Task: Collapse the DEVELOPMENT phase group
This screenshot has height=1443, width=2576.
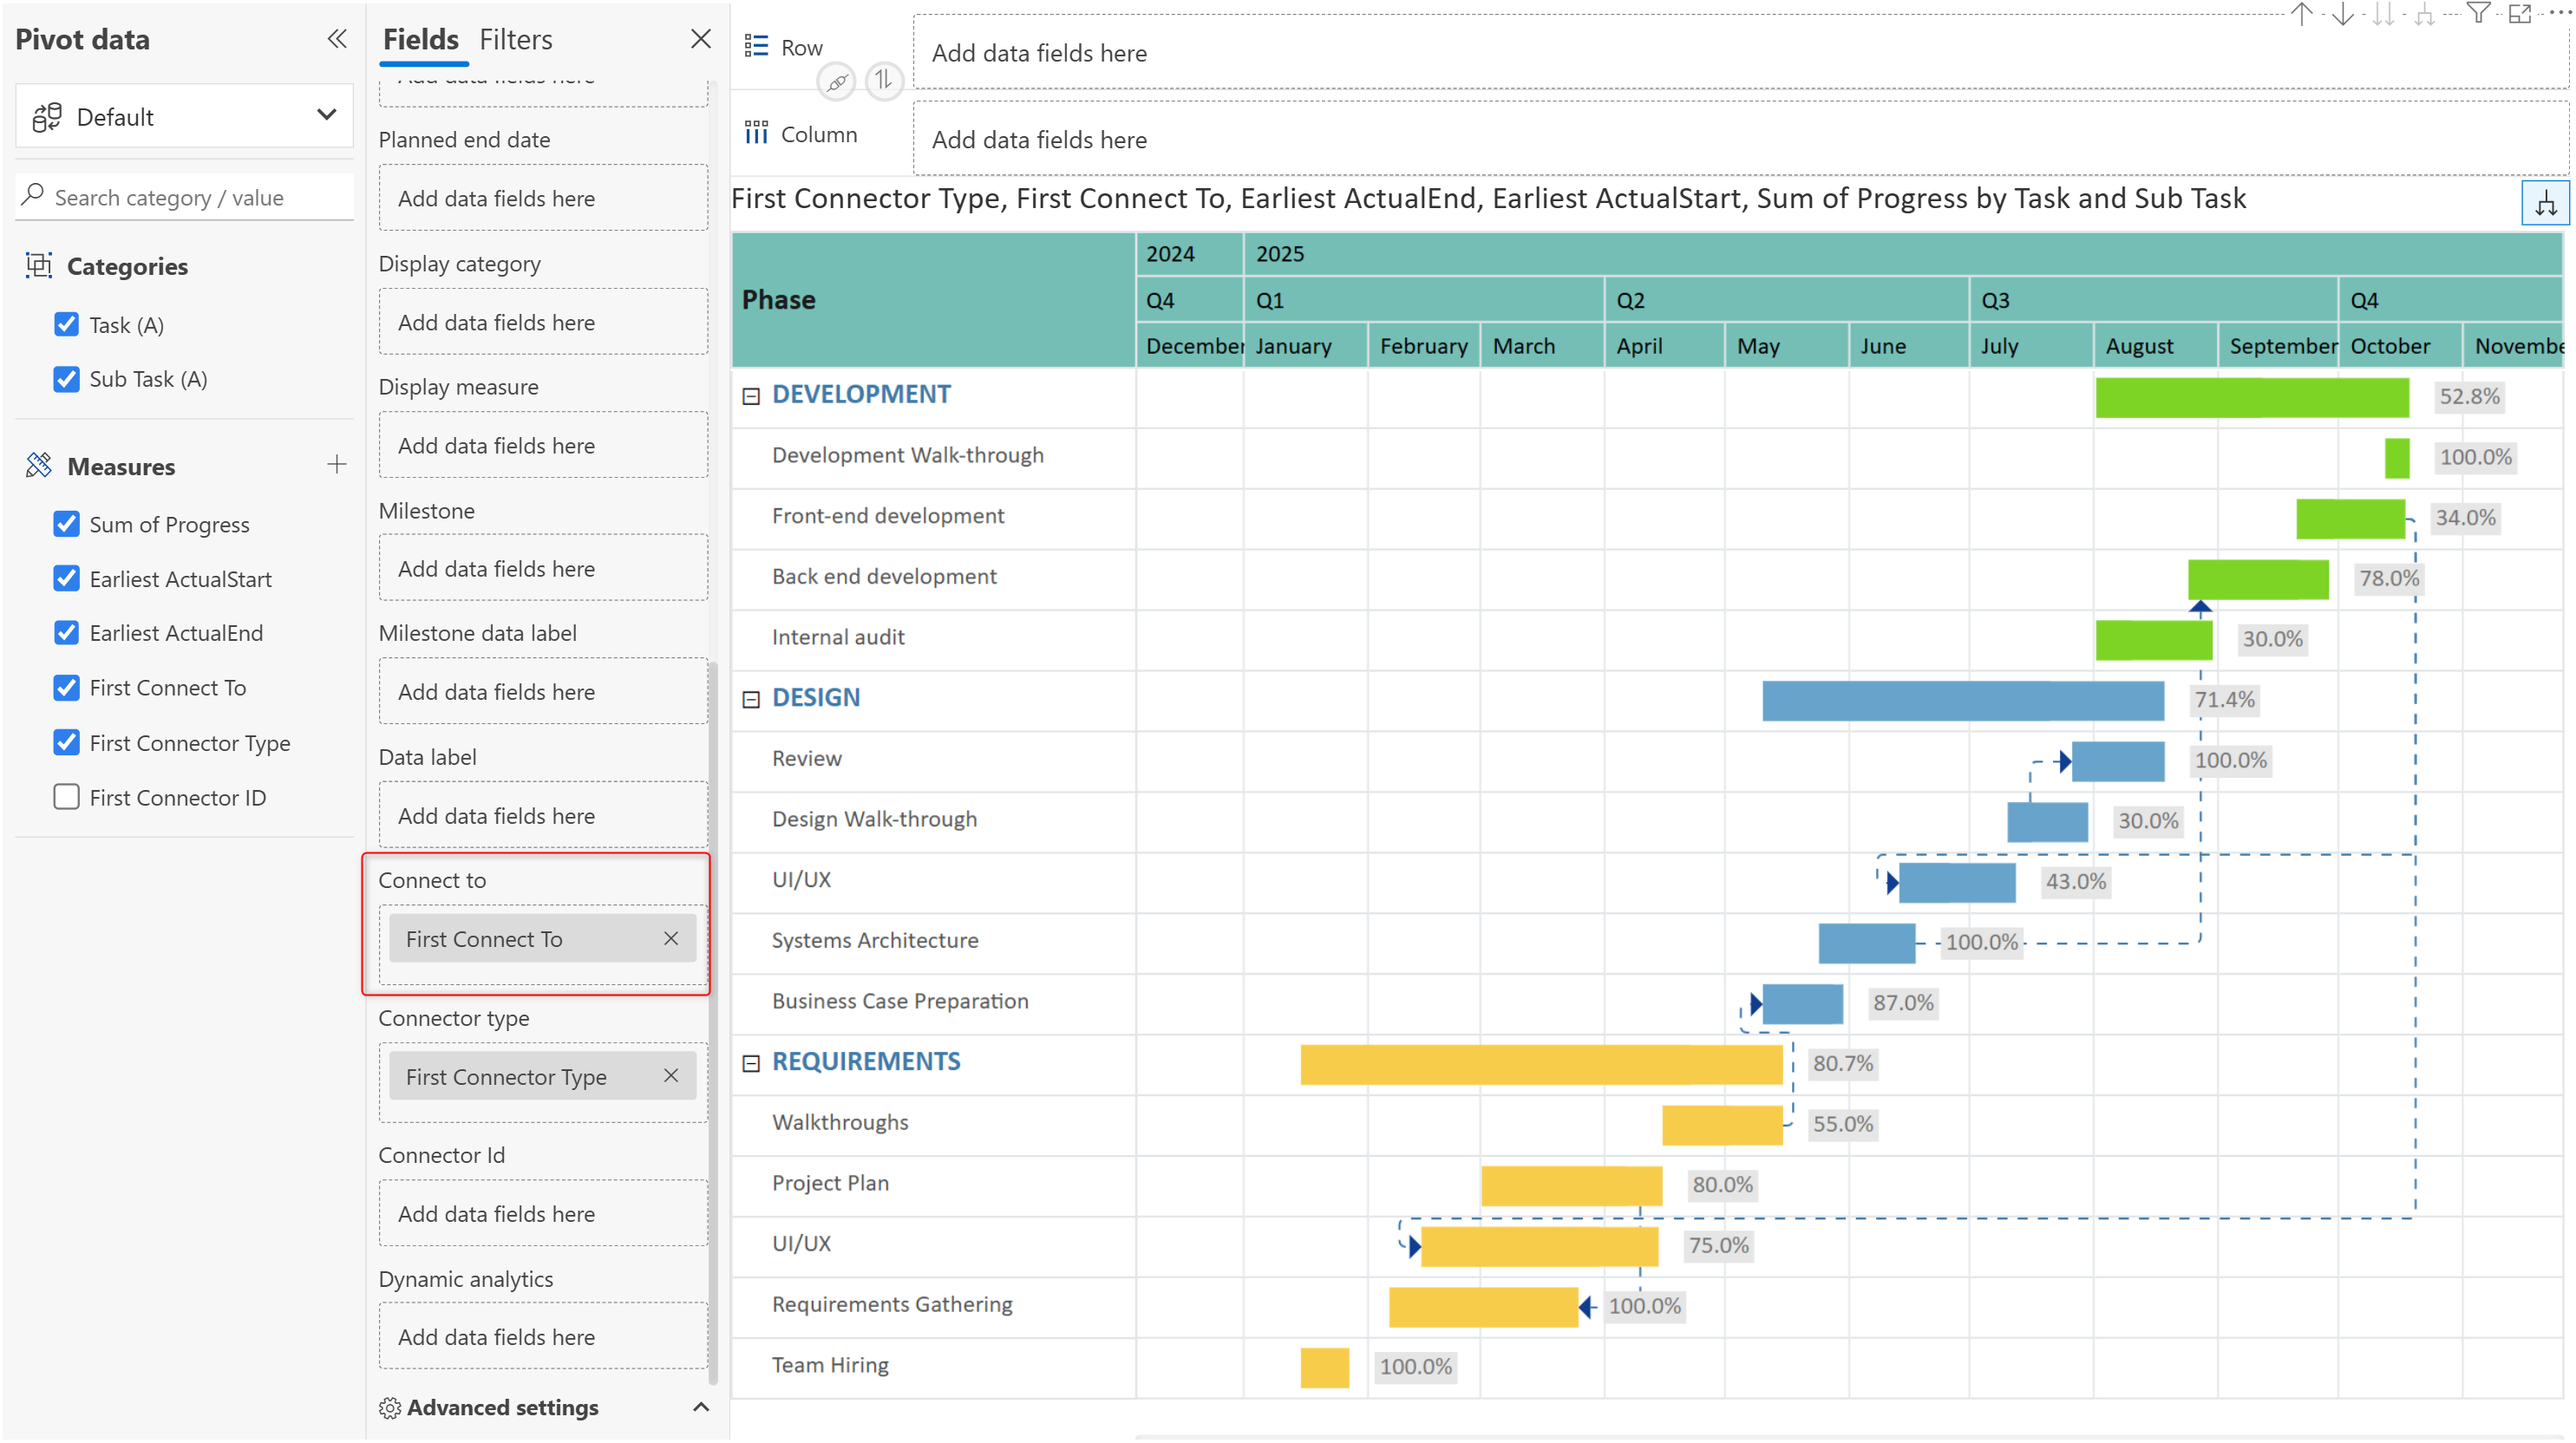Action: [x=751, y=396]
